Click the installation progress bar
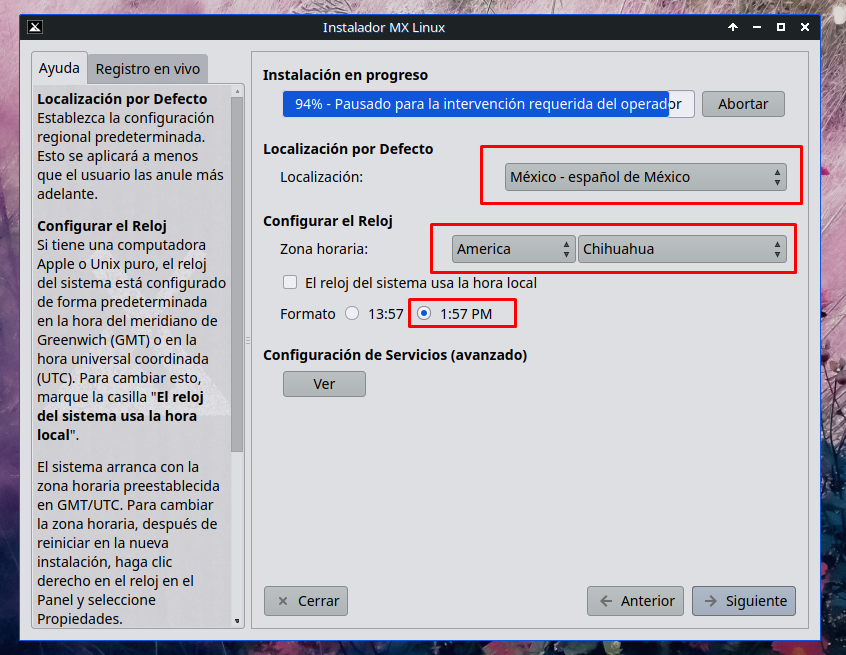 487,104
